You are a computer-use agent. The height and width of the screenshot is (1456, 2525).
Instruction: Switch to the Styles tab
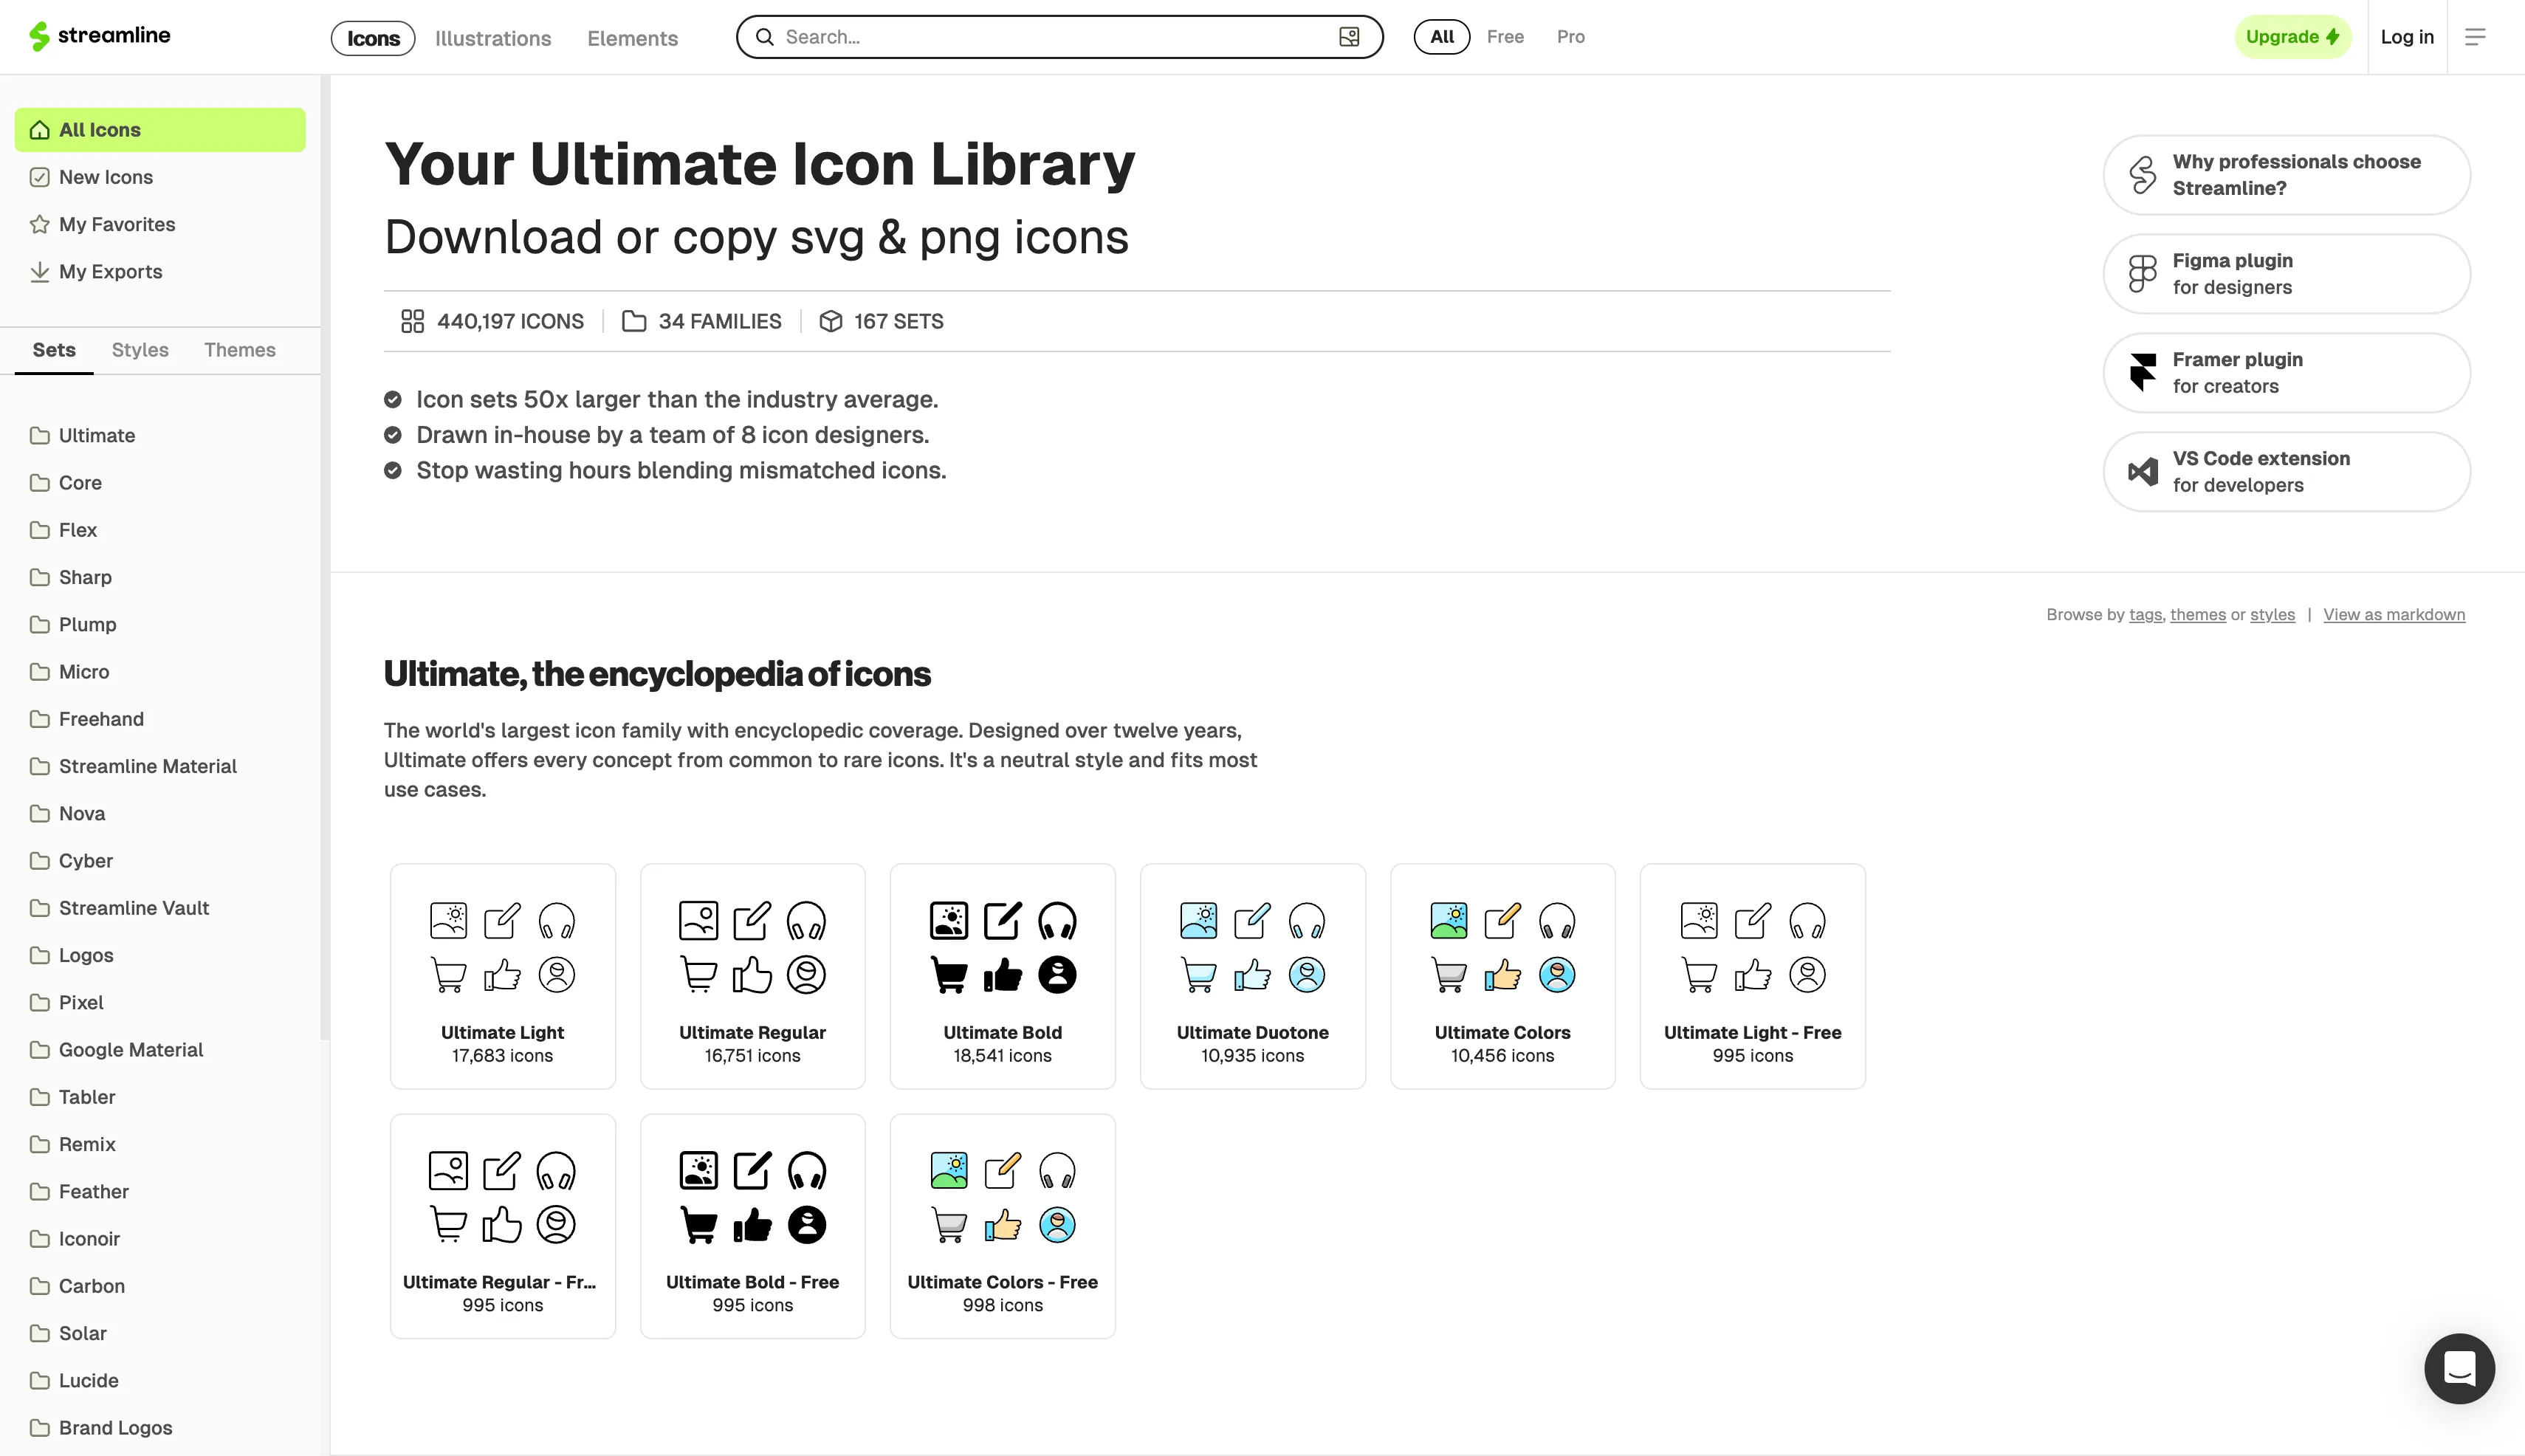pos(140,350)
